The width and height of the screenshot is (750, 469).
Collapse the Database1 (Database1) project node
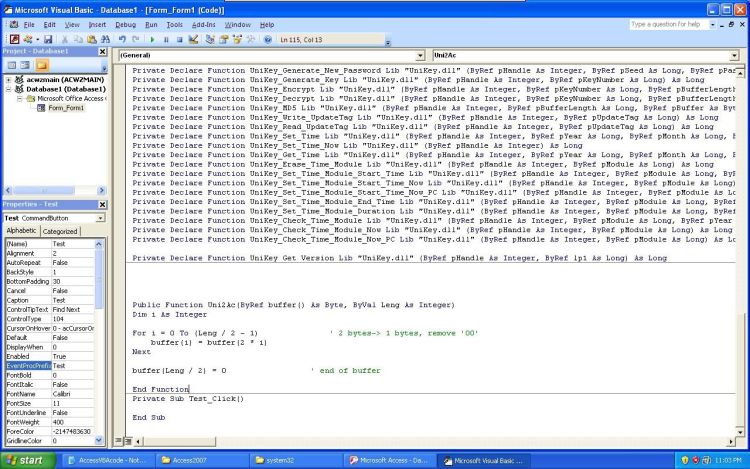(8, 89)
